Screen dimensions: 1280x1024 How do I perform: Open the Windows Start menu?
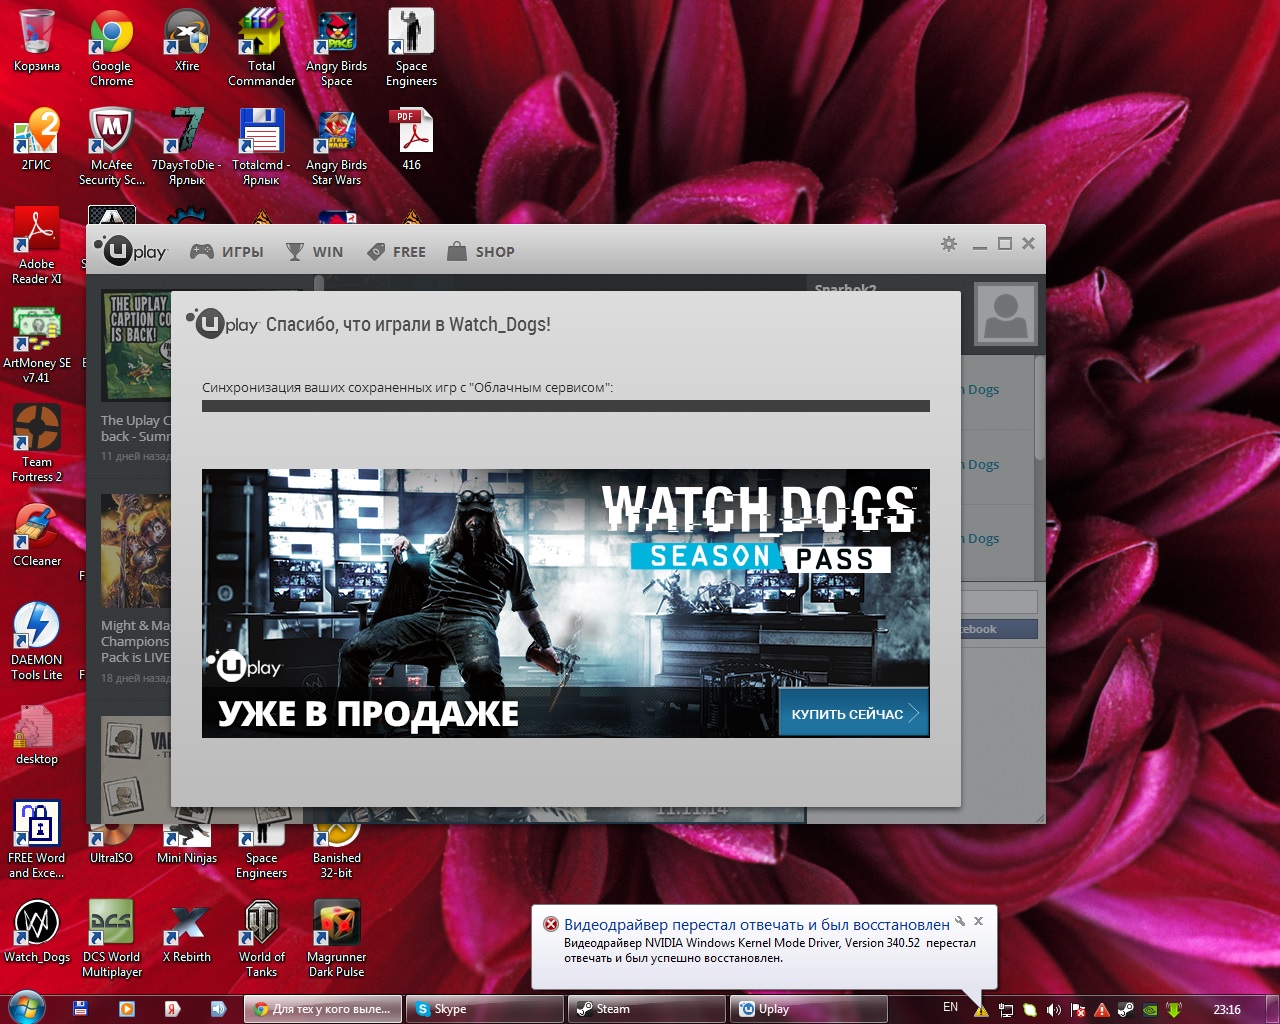(x=25, y=1008)
